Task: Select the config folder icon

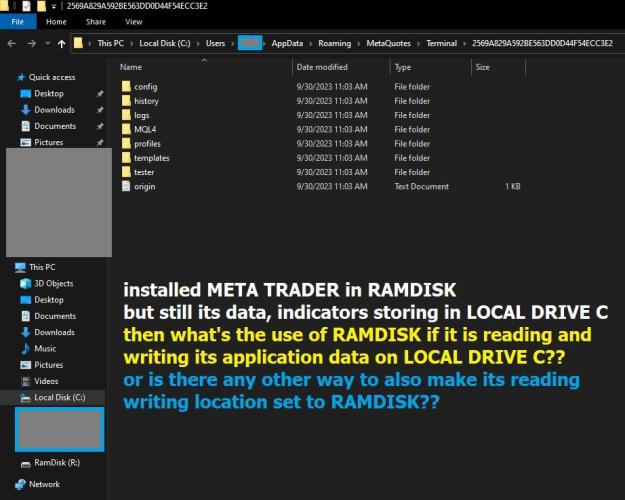Action: pos(126,86)
